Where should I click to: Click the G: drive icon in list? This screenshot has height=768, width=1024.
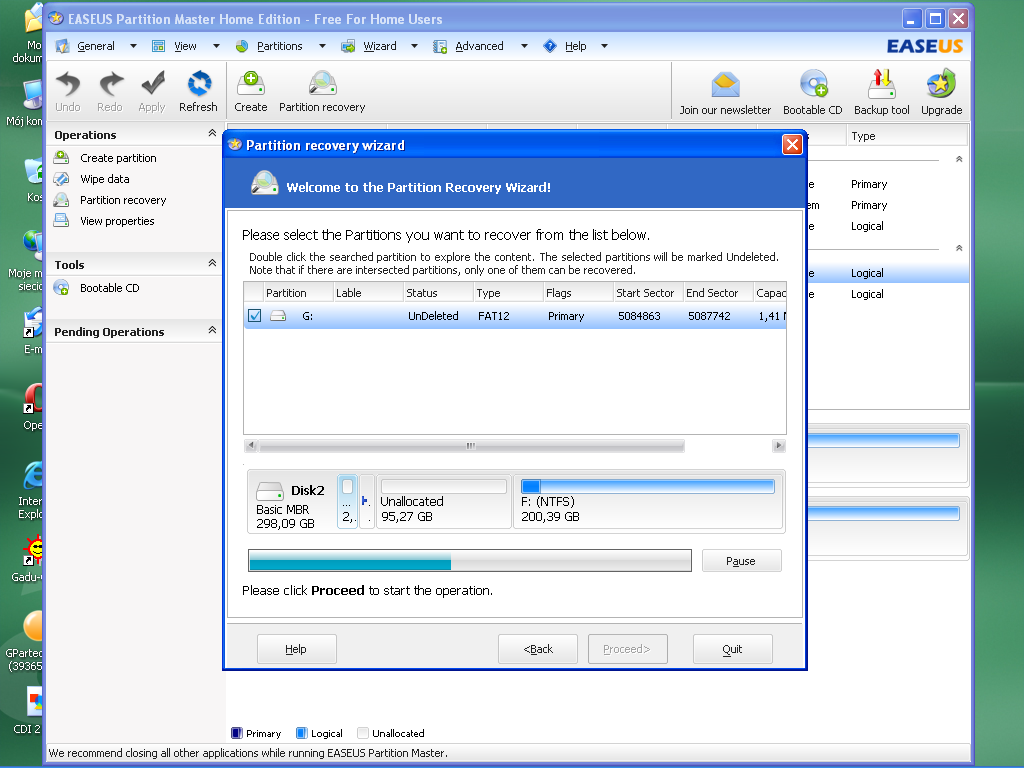(x=278, y=316)
